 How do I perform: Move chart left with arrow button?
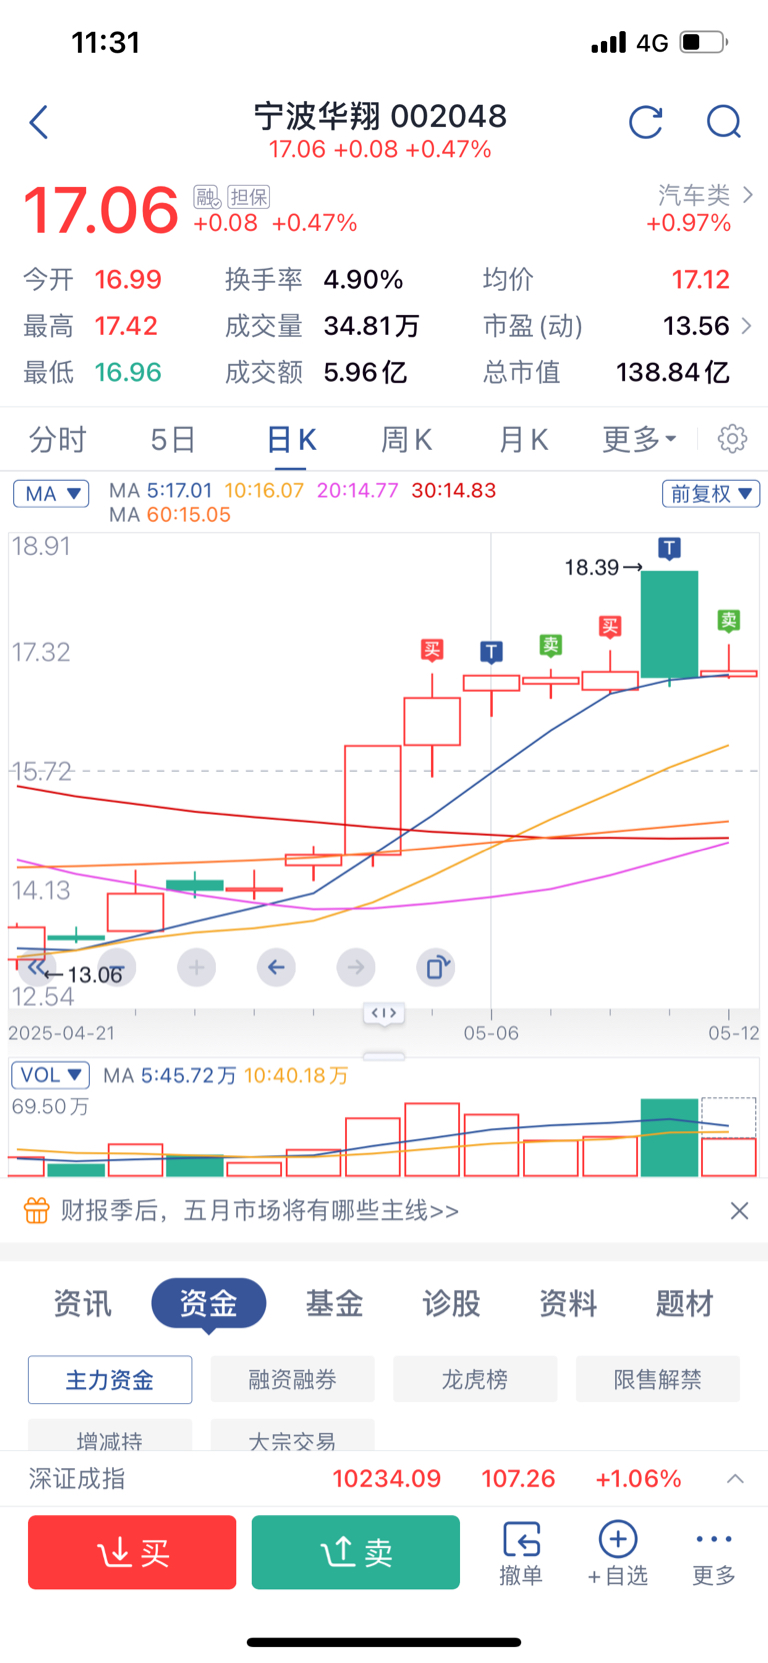pyautogui.click(x=276, y=967)
